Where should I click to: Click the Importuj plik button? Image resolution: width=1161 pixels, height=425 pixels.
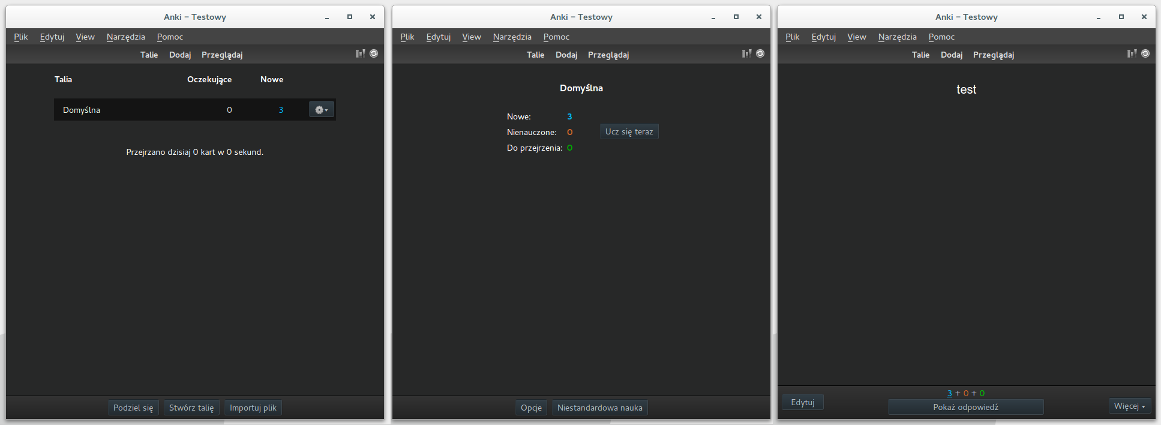pos(253,407)
